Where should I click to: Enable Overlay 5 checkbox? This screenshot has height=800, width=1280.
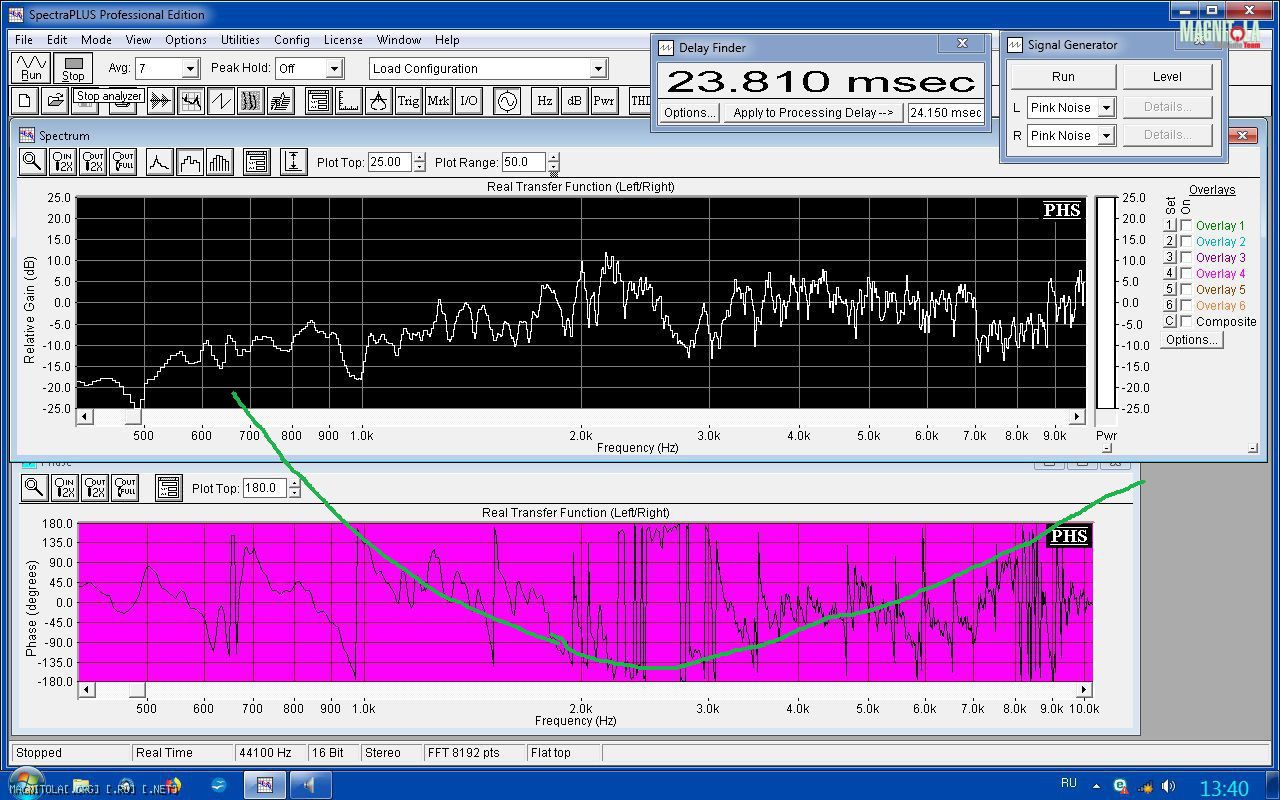point(1186,290)
